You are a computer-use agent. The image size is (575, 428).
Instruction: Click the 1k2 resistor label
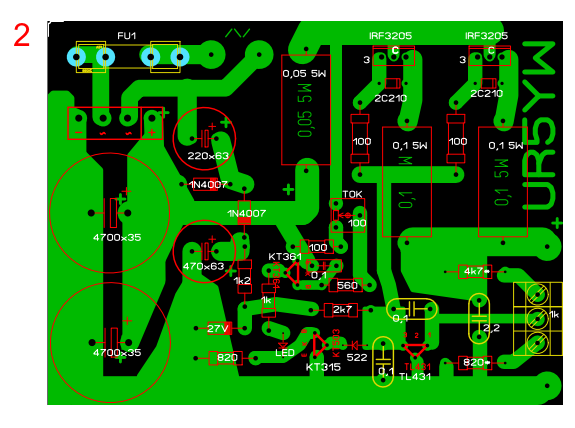click(242, 281)
